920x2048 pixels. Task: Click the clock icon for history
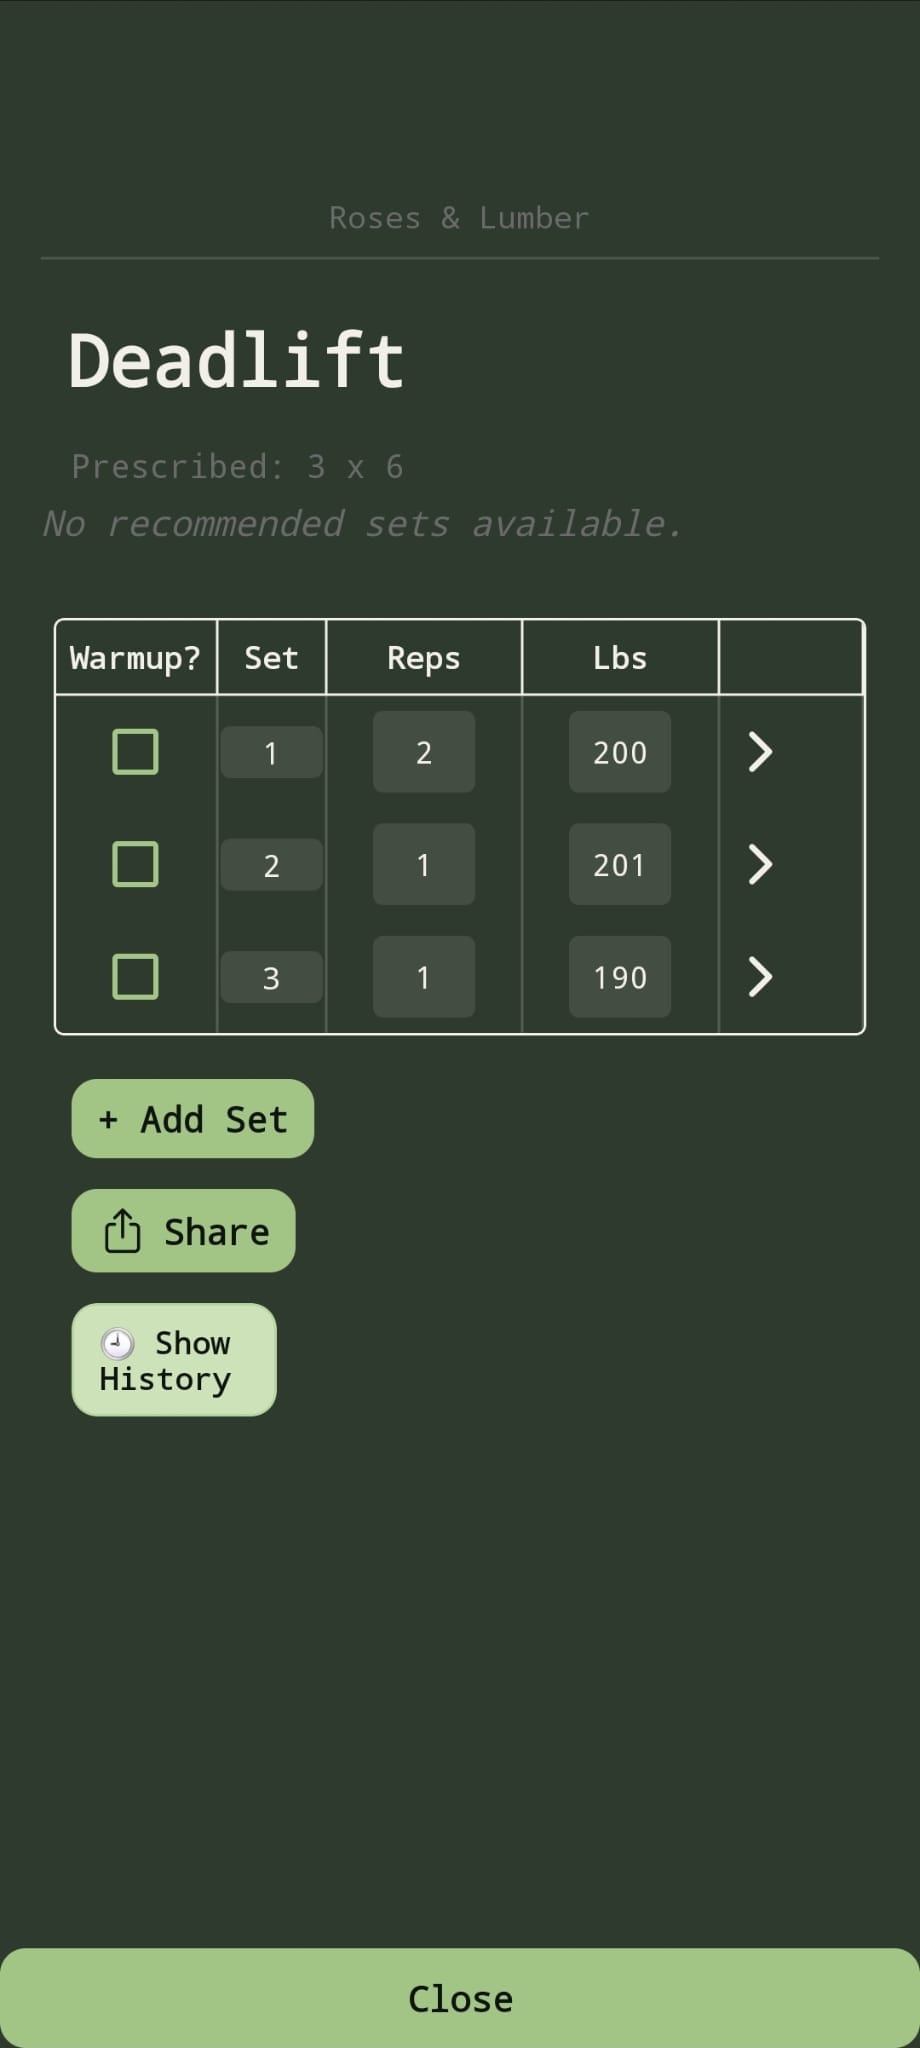tap(118, 1343)
